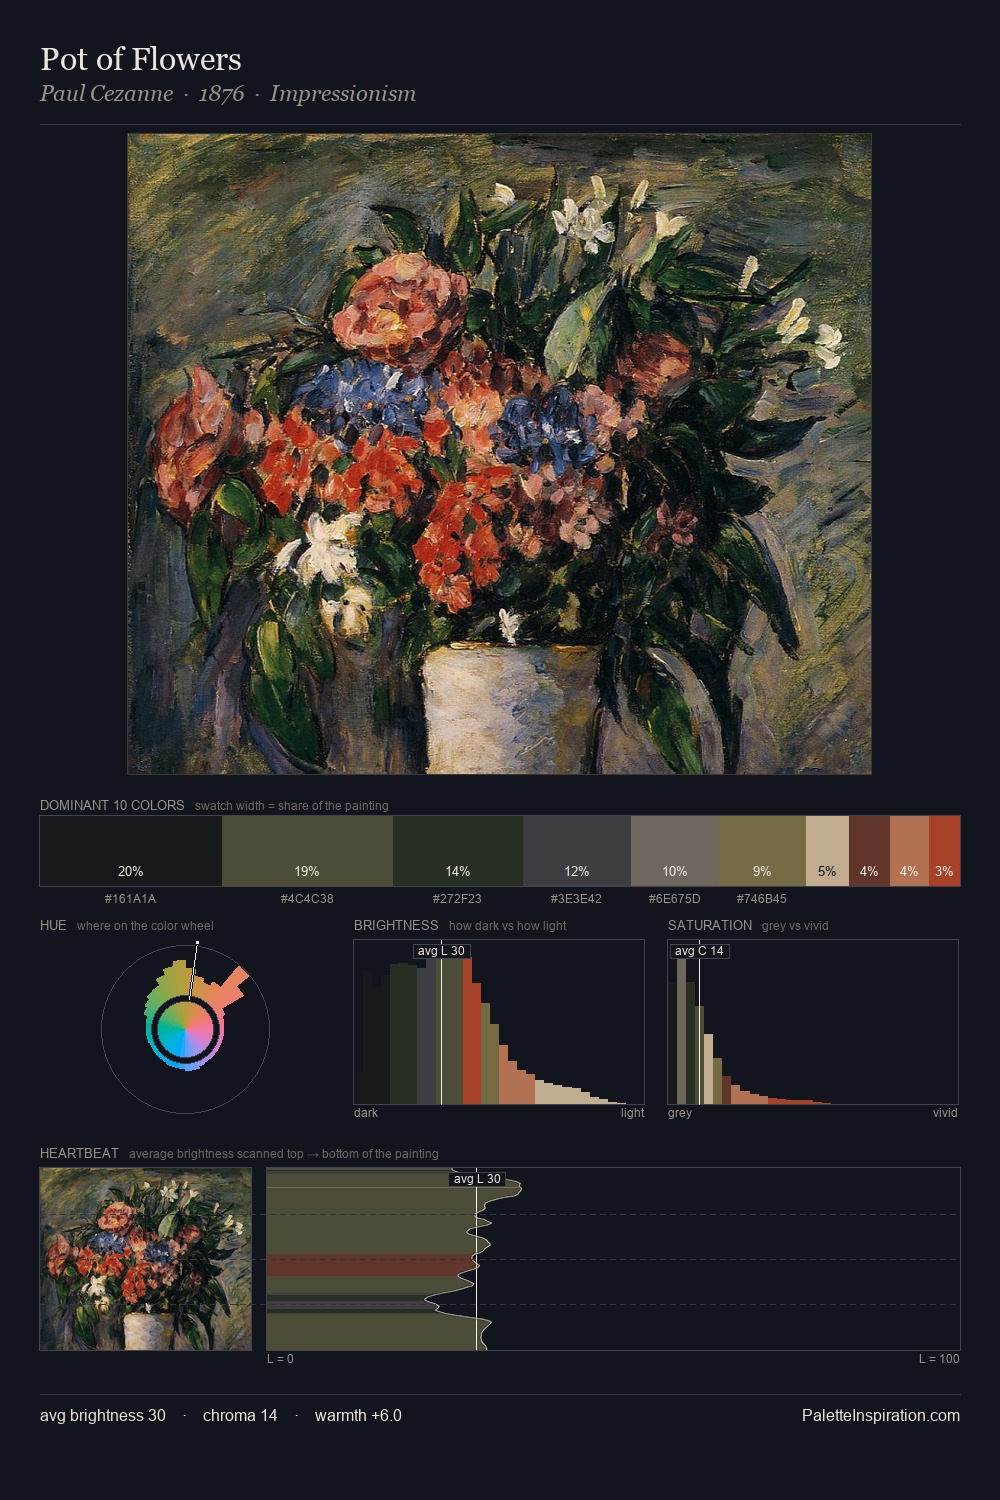The width and height of the screenshot is (1000, 1500).
Task: Click the hex code '#272F23' label
Action: (457, 898)
